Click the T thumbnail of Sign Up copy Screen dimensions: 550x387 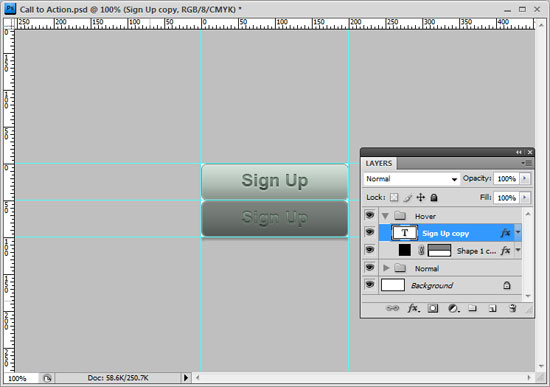click(404, 233)
